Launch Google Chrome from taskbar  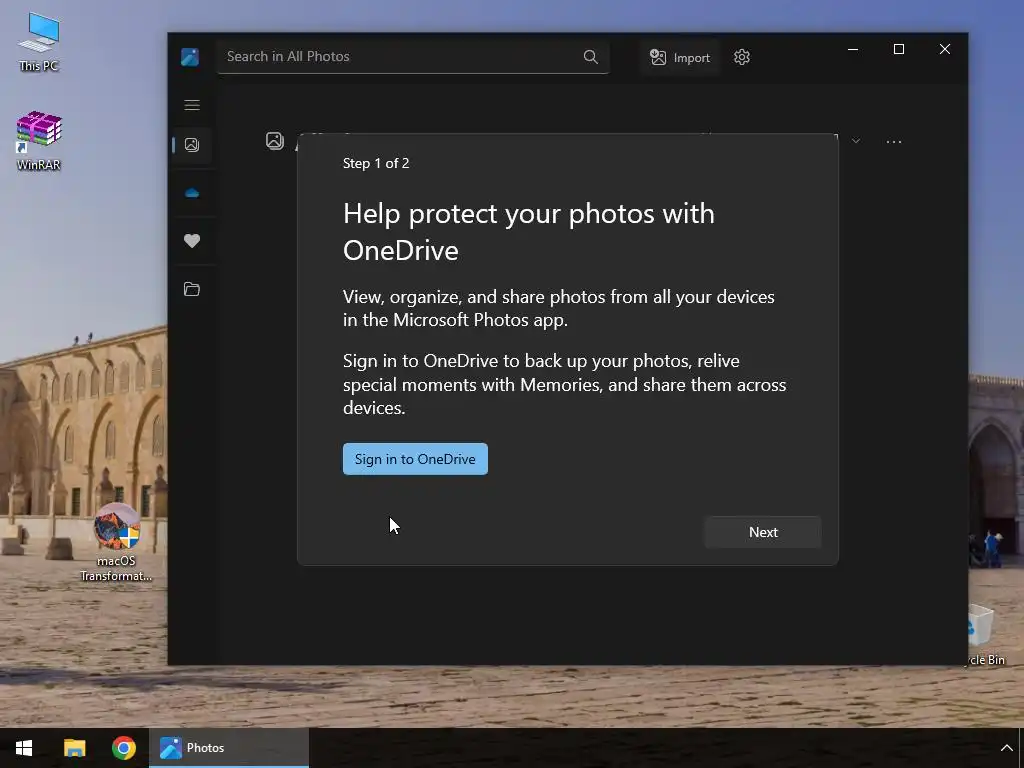pos(123,748)
